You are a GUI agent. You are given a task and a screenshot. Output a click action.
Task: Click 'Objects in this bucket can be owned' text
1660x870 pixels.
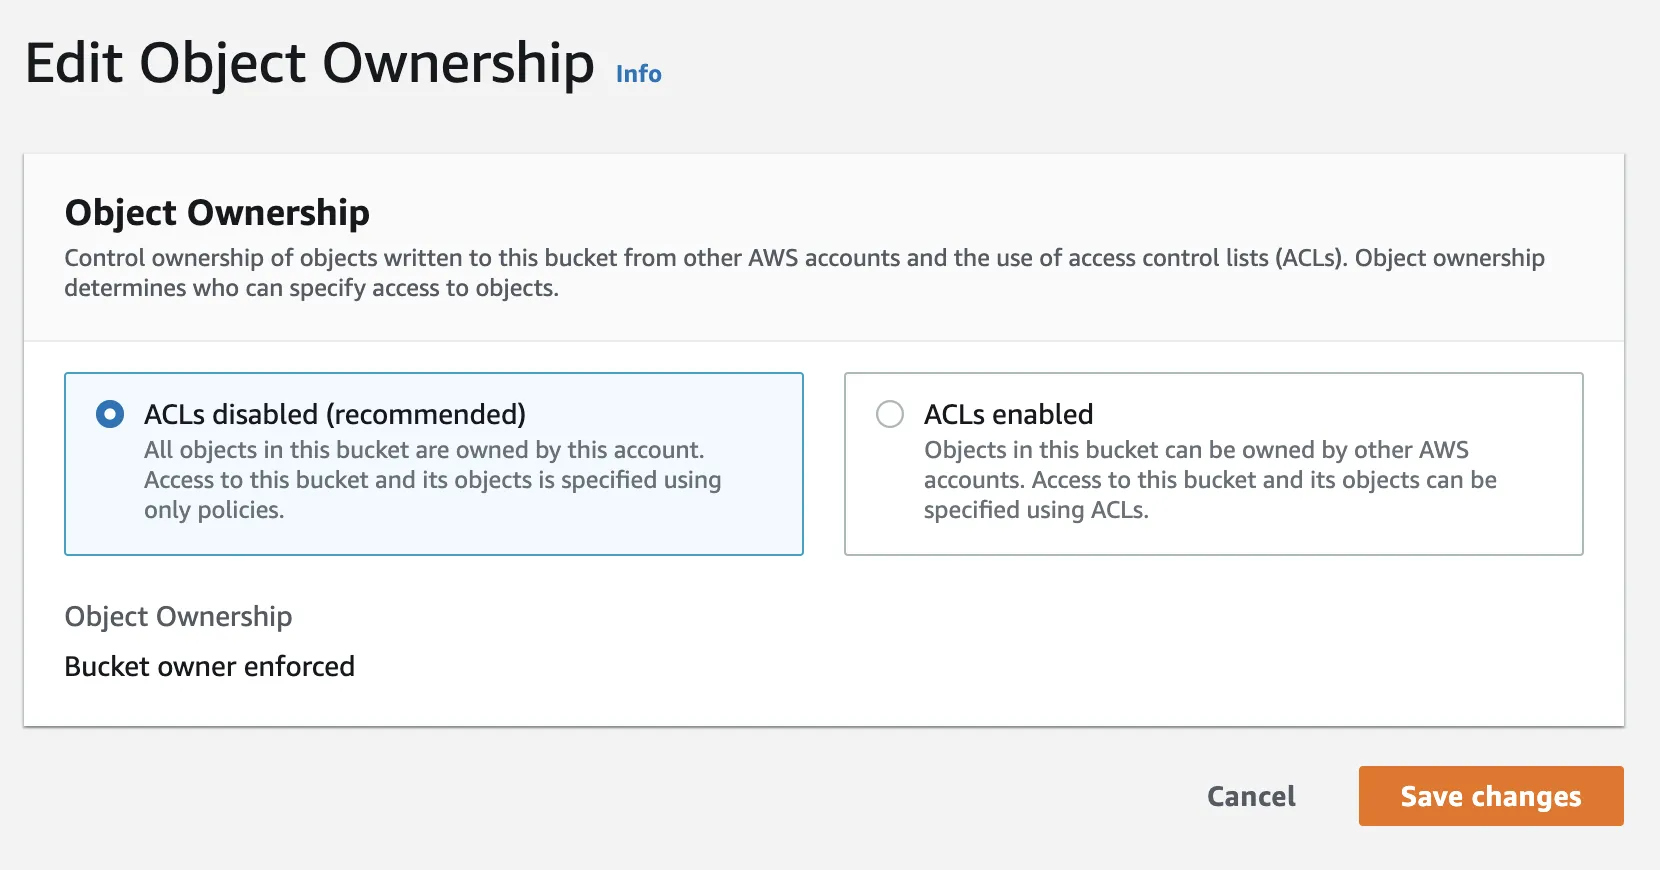[x=1196, y=450]
